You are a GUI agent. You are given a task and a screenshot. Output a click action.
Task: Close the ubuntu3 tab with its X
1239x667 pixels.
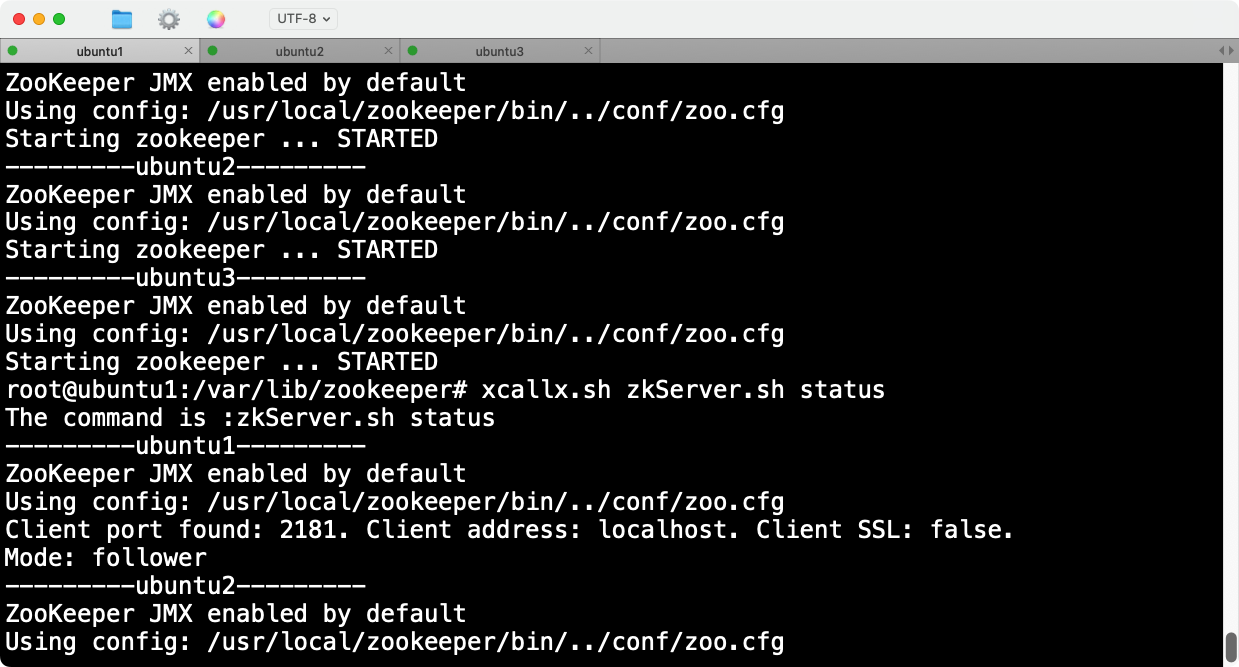pos(588,51)
